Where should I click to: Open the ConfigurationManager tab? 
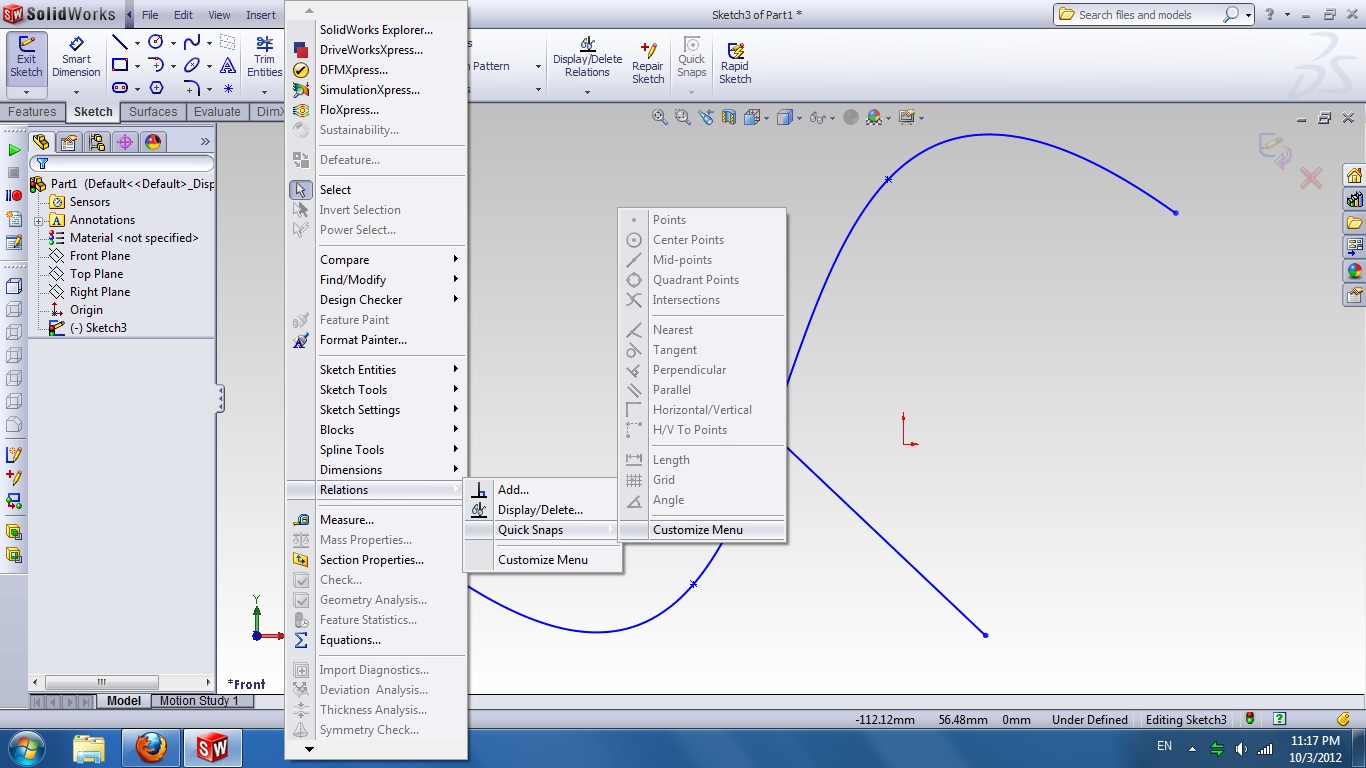(x=97, y=142)
